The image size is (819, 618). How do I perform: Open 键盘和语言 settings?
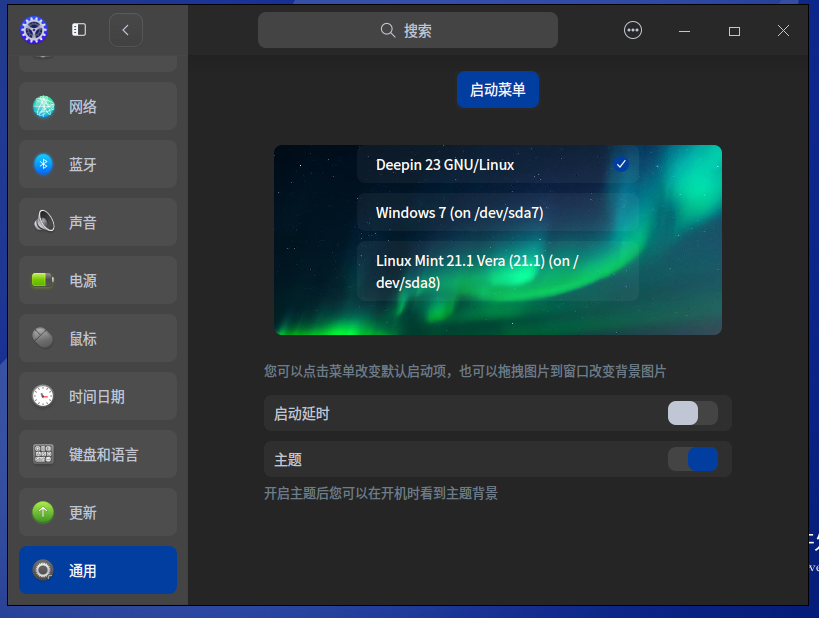coord(97,454)
